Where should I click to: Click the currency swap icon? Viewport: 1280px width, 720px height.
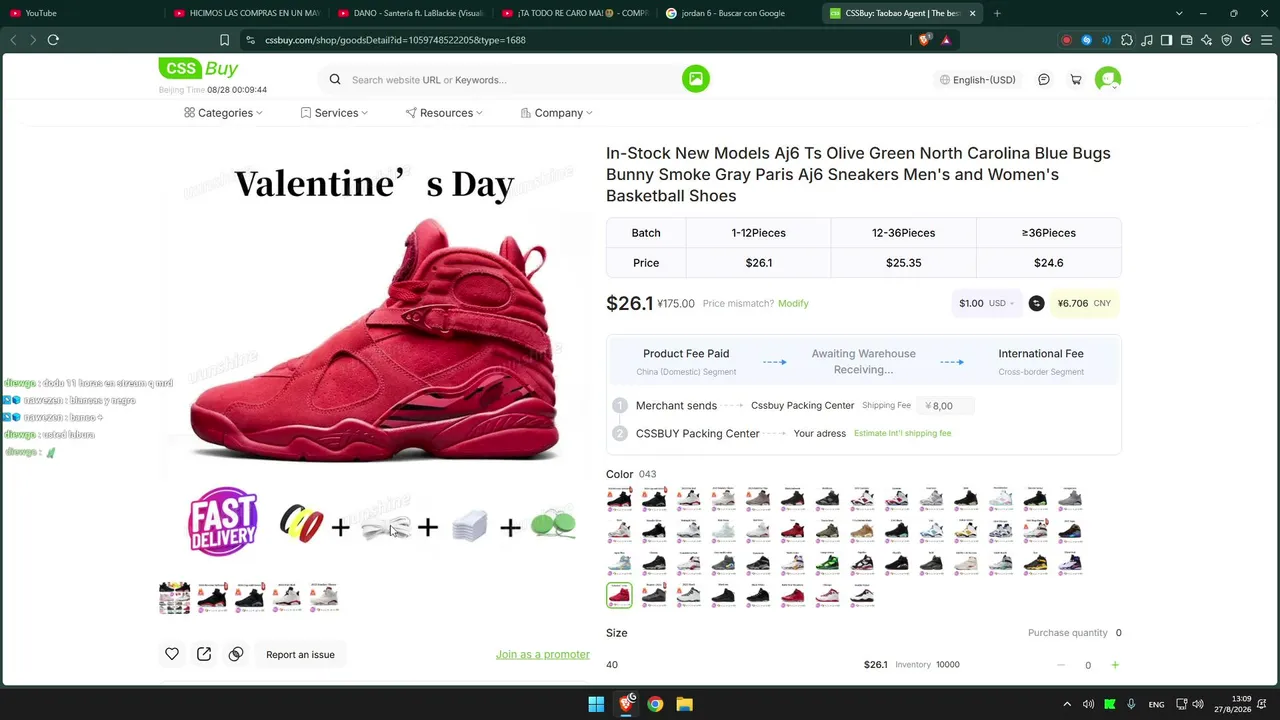coord(1037,303)
